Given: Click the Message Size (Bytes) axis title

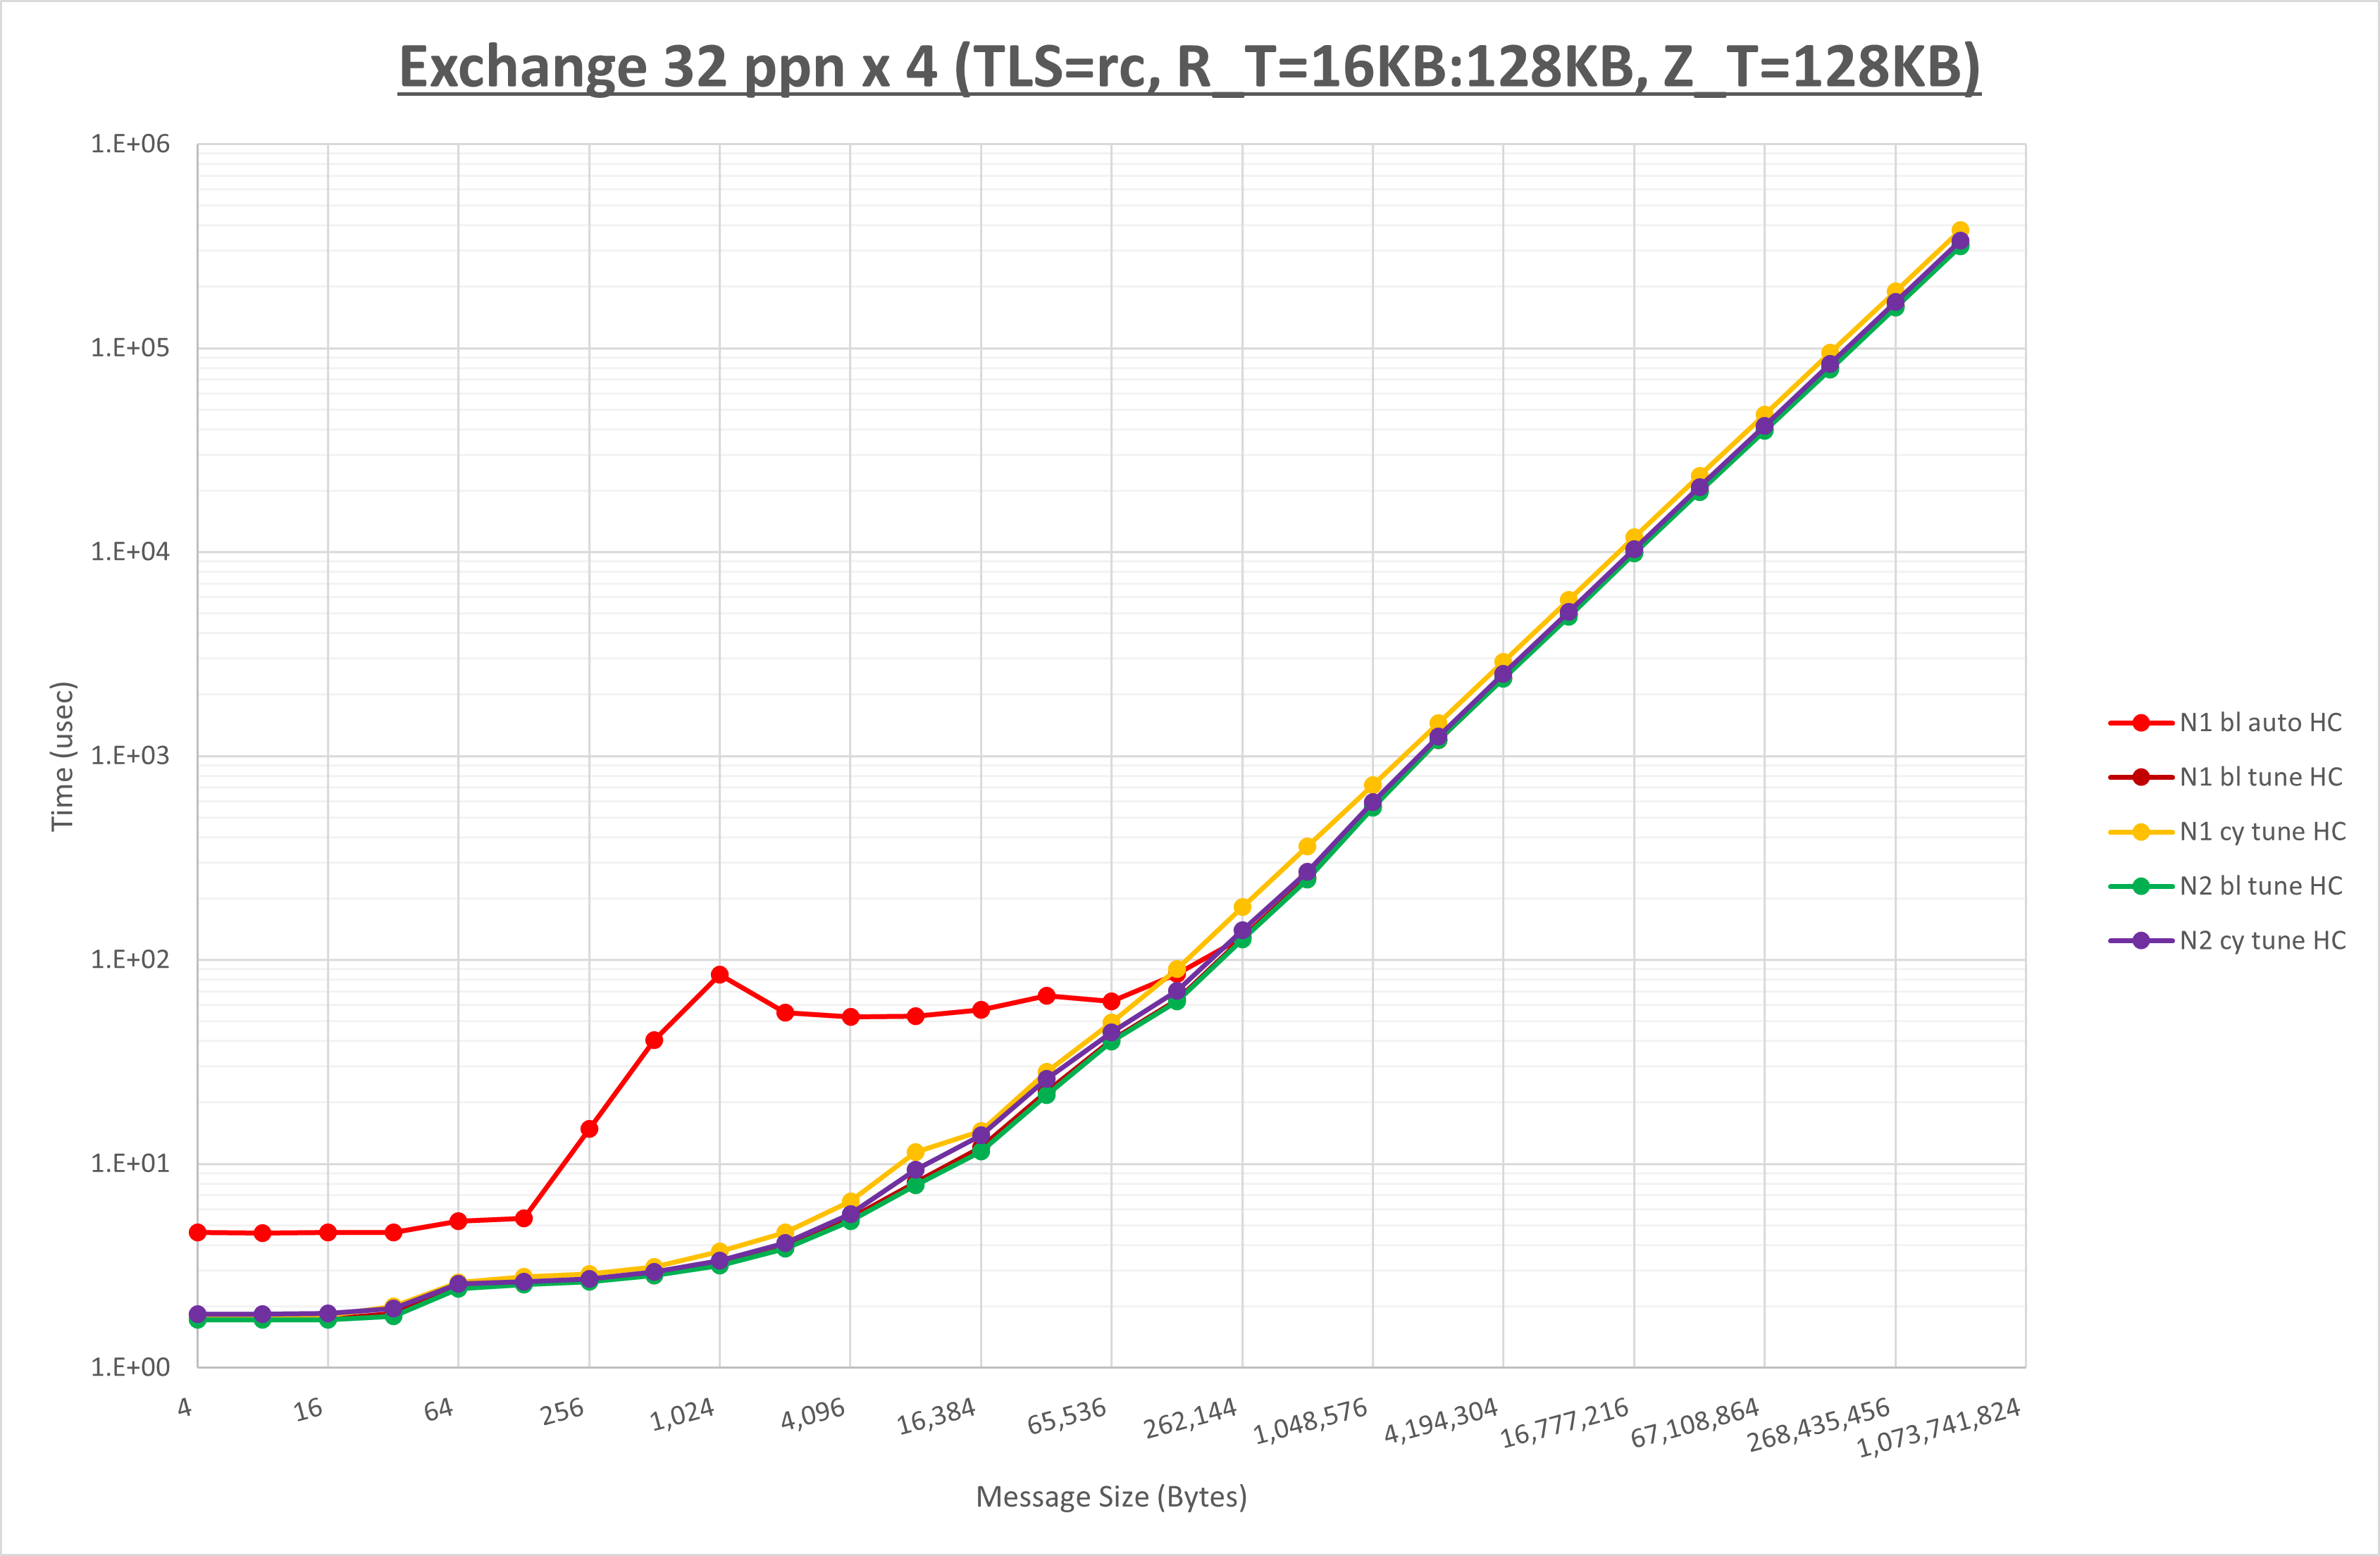Looking at the screenshot, I should point(1111,1497).
